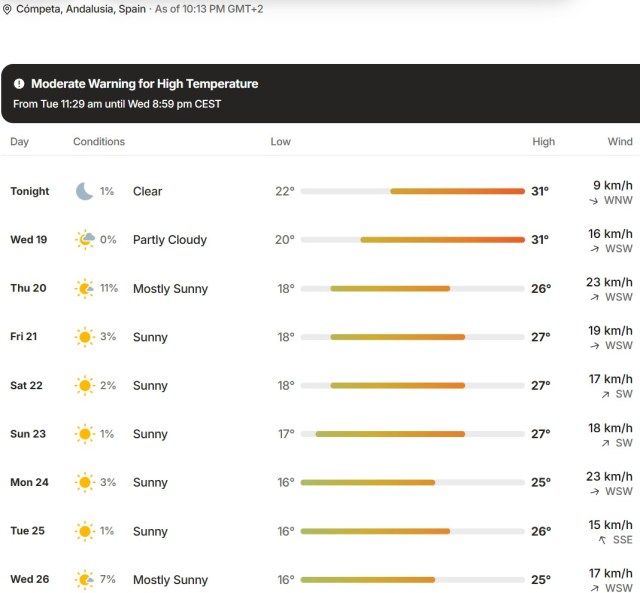Select the Thu 20 day label
640x593 pixels.
[x=28, y=288]
